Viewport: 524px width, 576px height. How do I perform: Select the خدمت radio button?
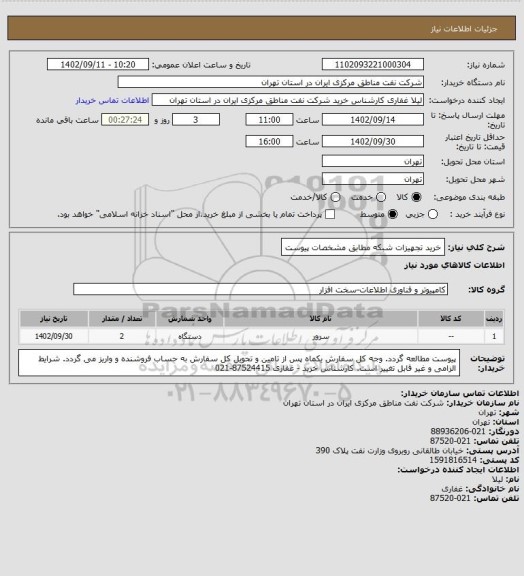(x=381, y=197)
